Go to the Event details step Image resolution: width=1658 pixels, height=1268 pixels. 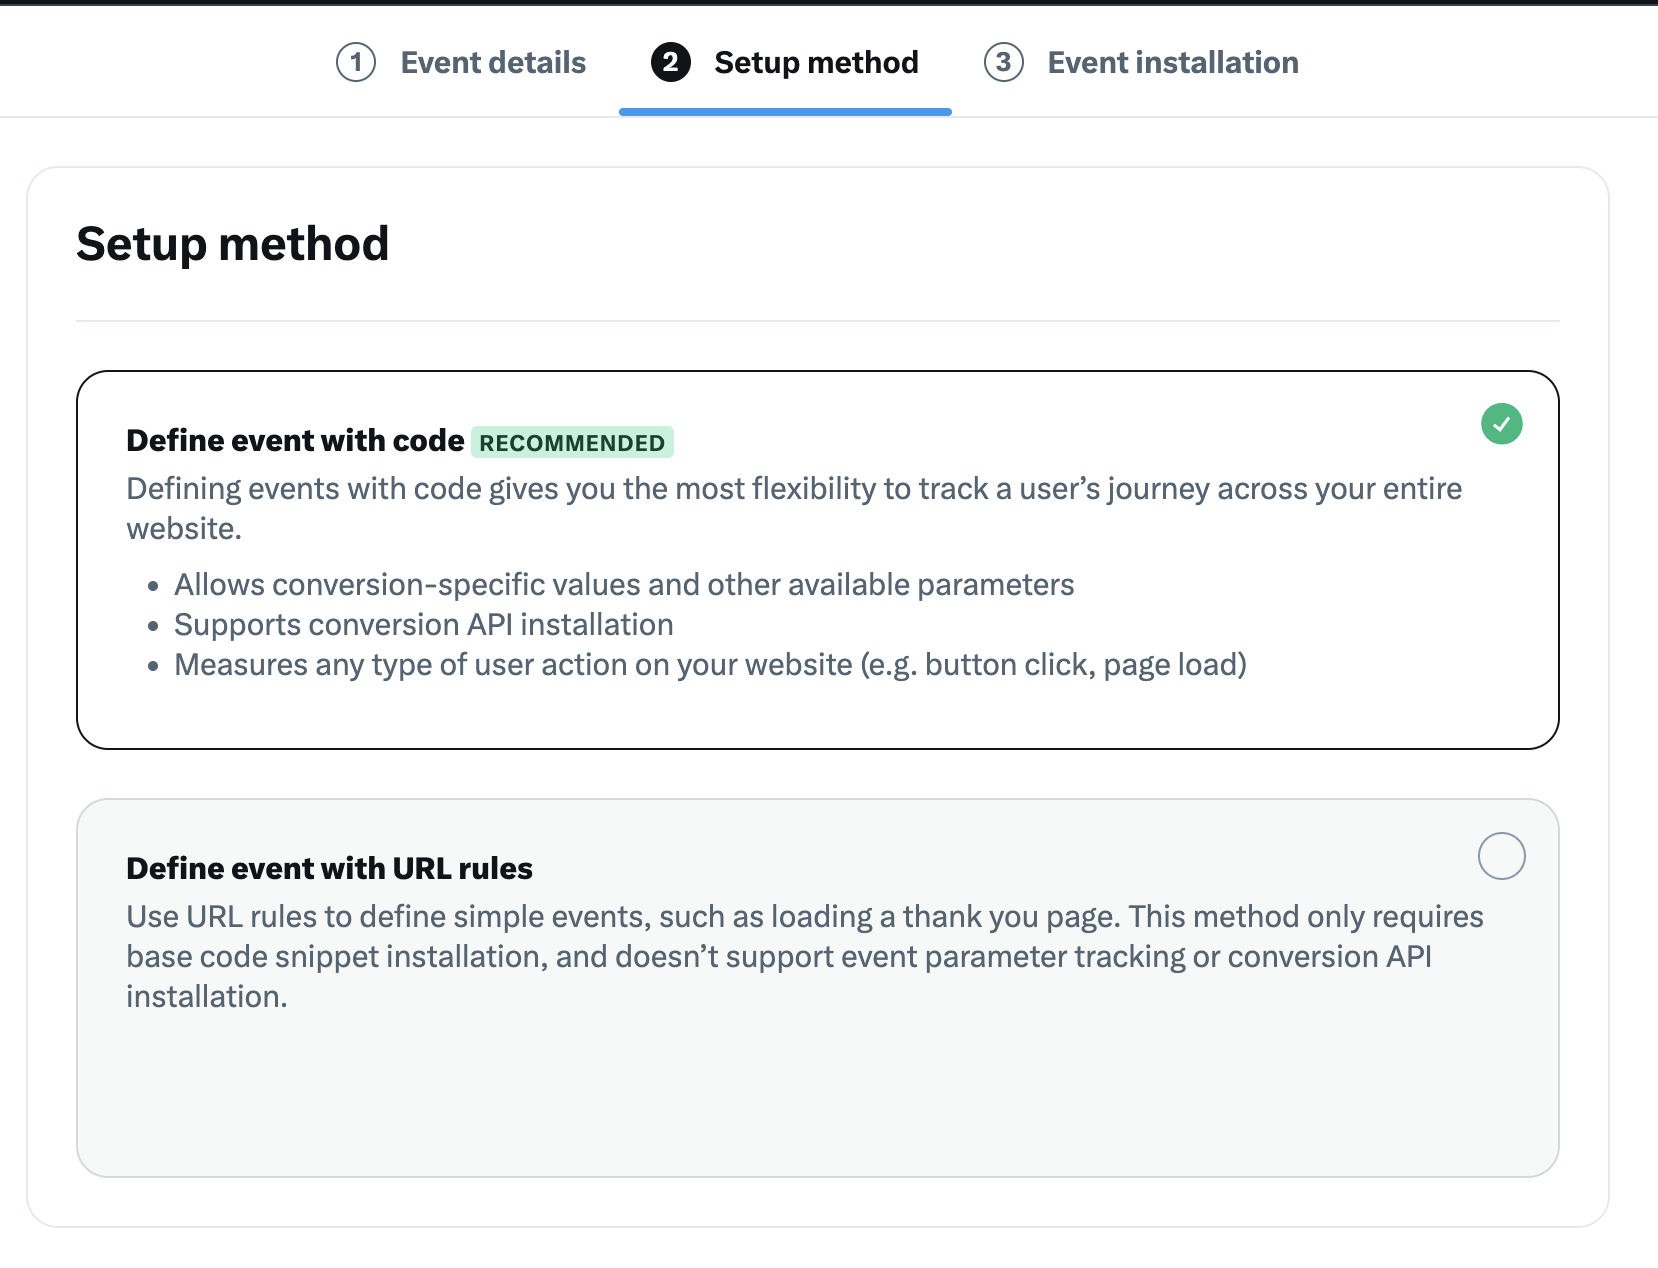point(493,62)
